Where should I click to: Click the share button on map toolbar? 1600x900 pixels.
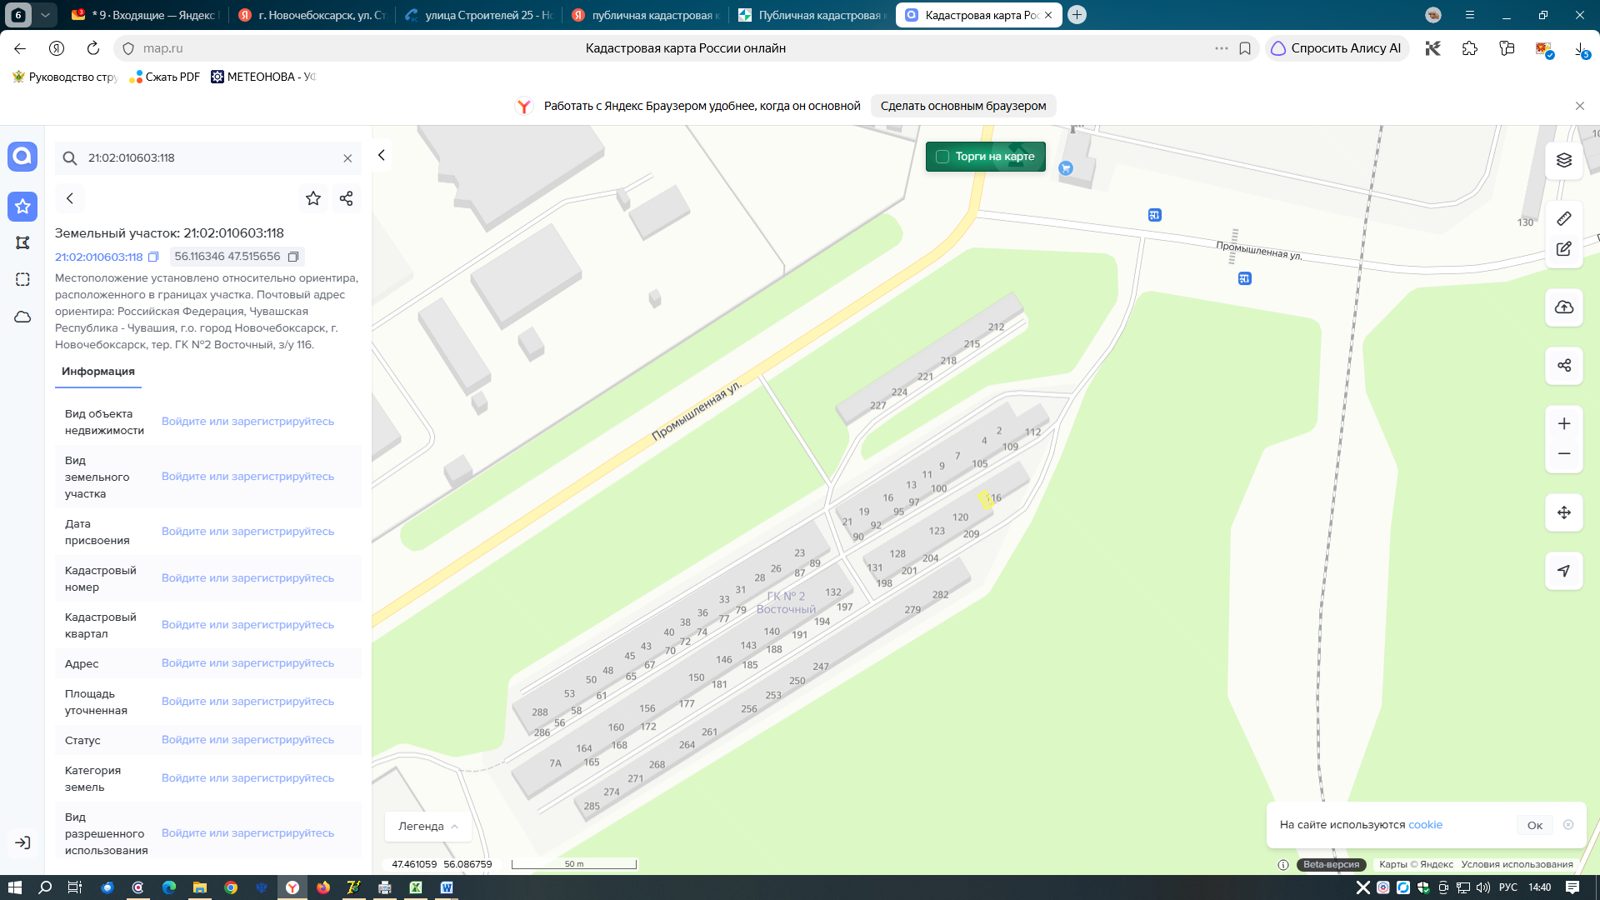tap(1564, 365)
